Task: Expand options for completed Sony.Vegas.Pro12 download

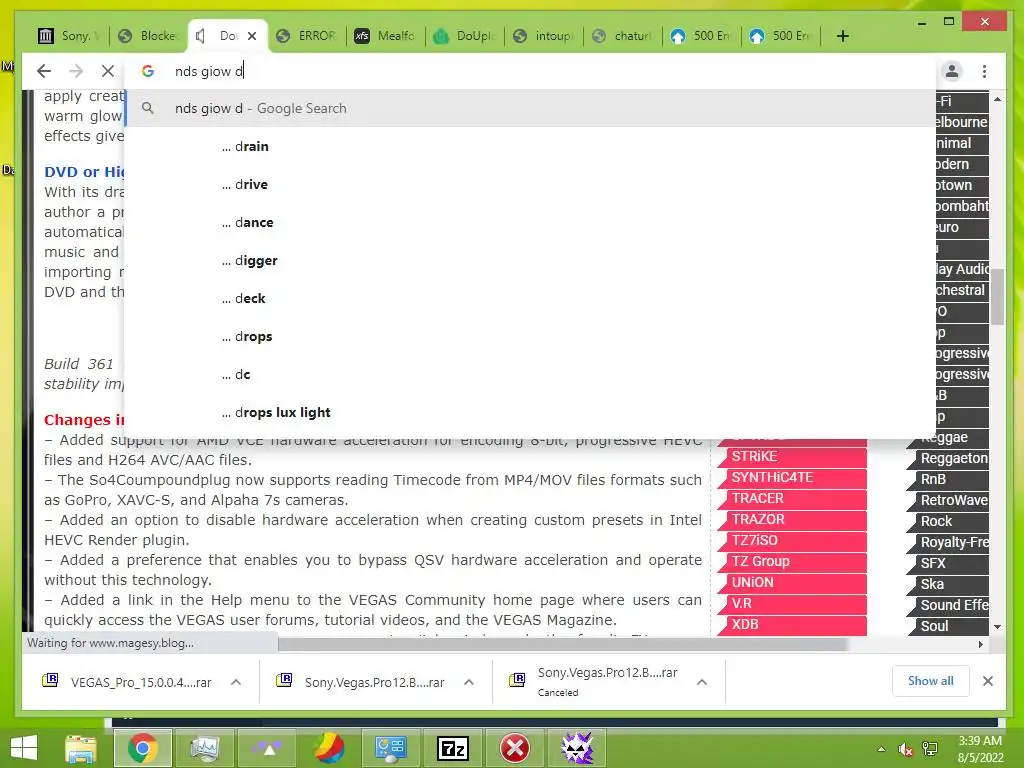Action: 469,682
